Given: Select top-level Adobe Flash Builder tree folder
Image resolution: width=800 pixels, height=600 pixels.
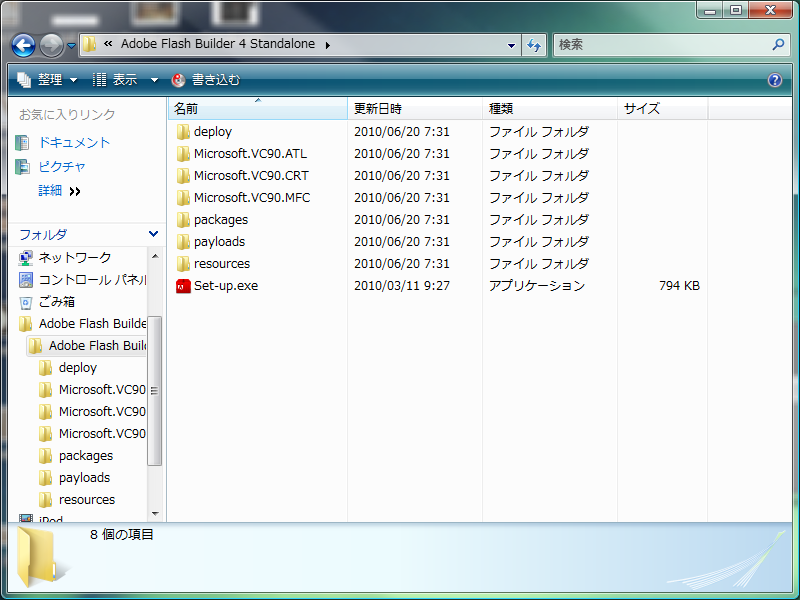Looking at the screenshot, I should pyautogui.click(x=92, y=323).
